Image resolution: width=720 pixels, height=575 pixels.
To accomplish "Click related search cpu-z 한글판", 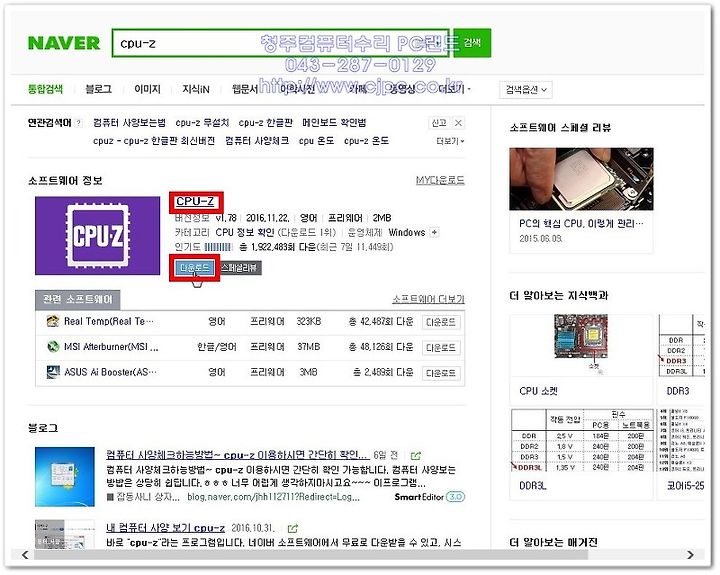I will (265, 123).
